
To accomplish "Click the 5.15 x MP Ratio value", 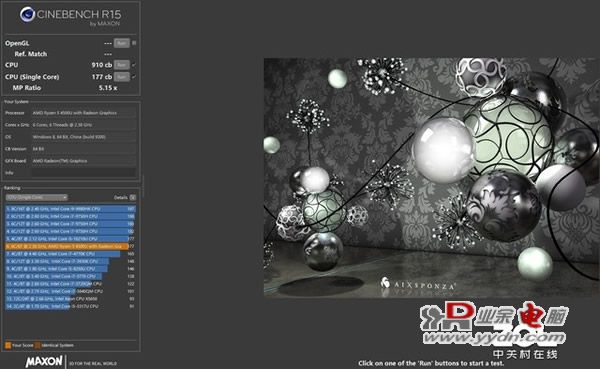I will point(108,88).
